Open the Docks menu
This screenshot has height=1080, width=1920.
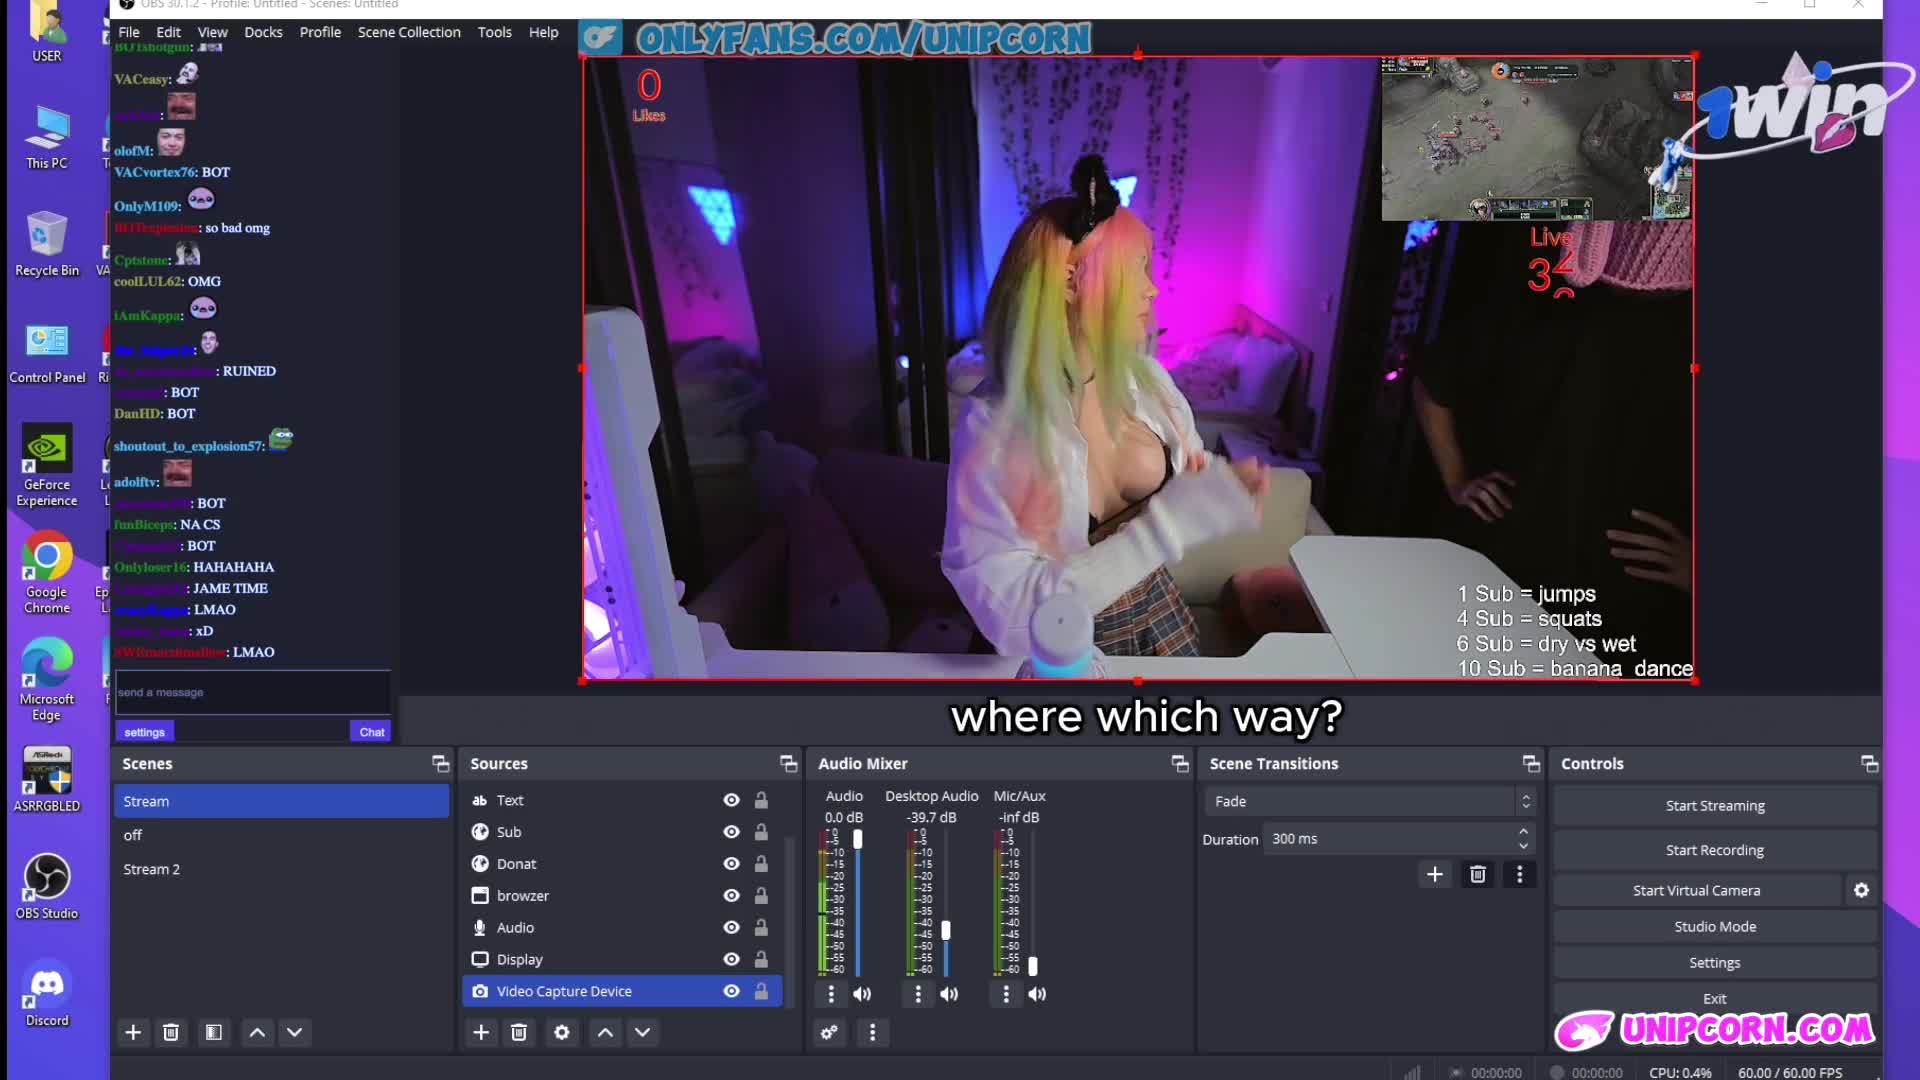point(263,31)
